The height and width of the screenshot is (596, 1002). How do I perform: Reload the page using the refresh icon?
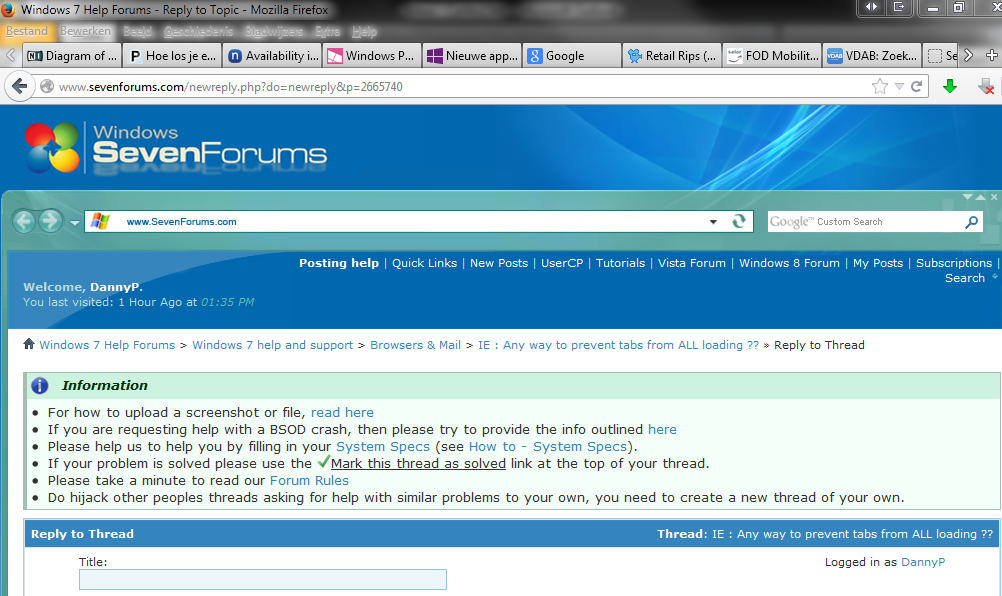click(x=916, y=86)
